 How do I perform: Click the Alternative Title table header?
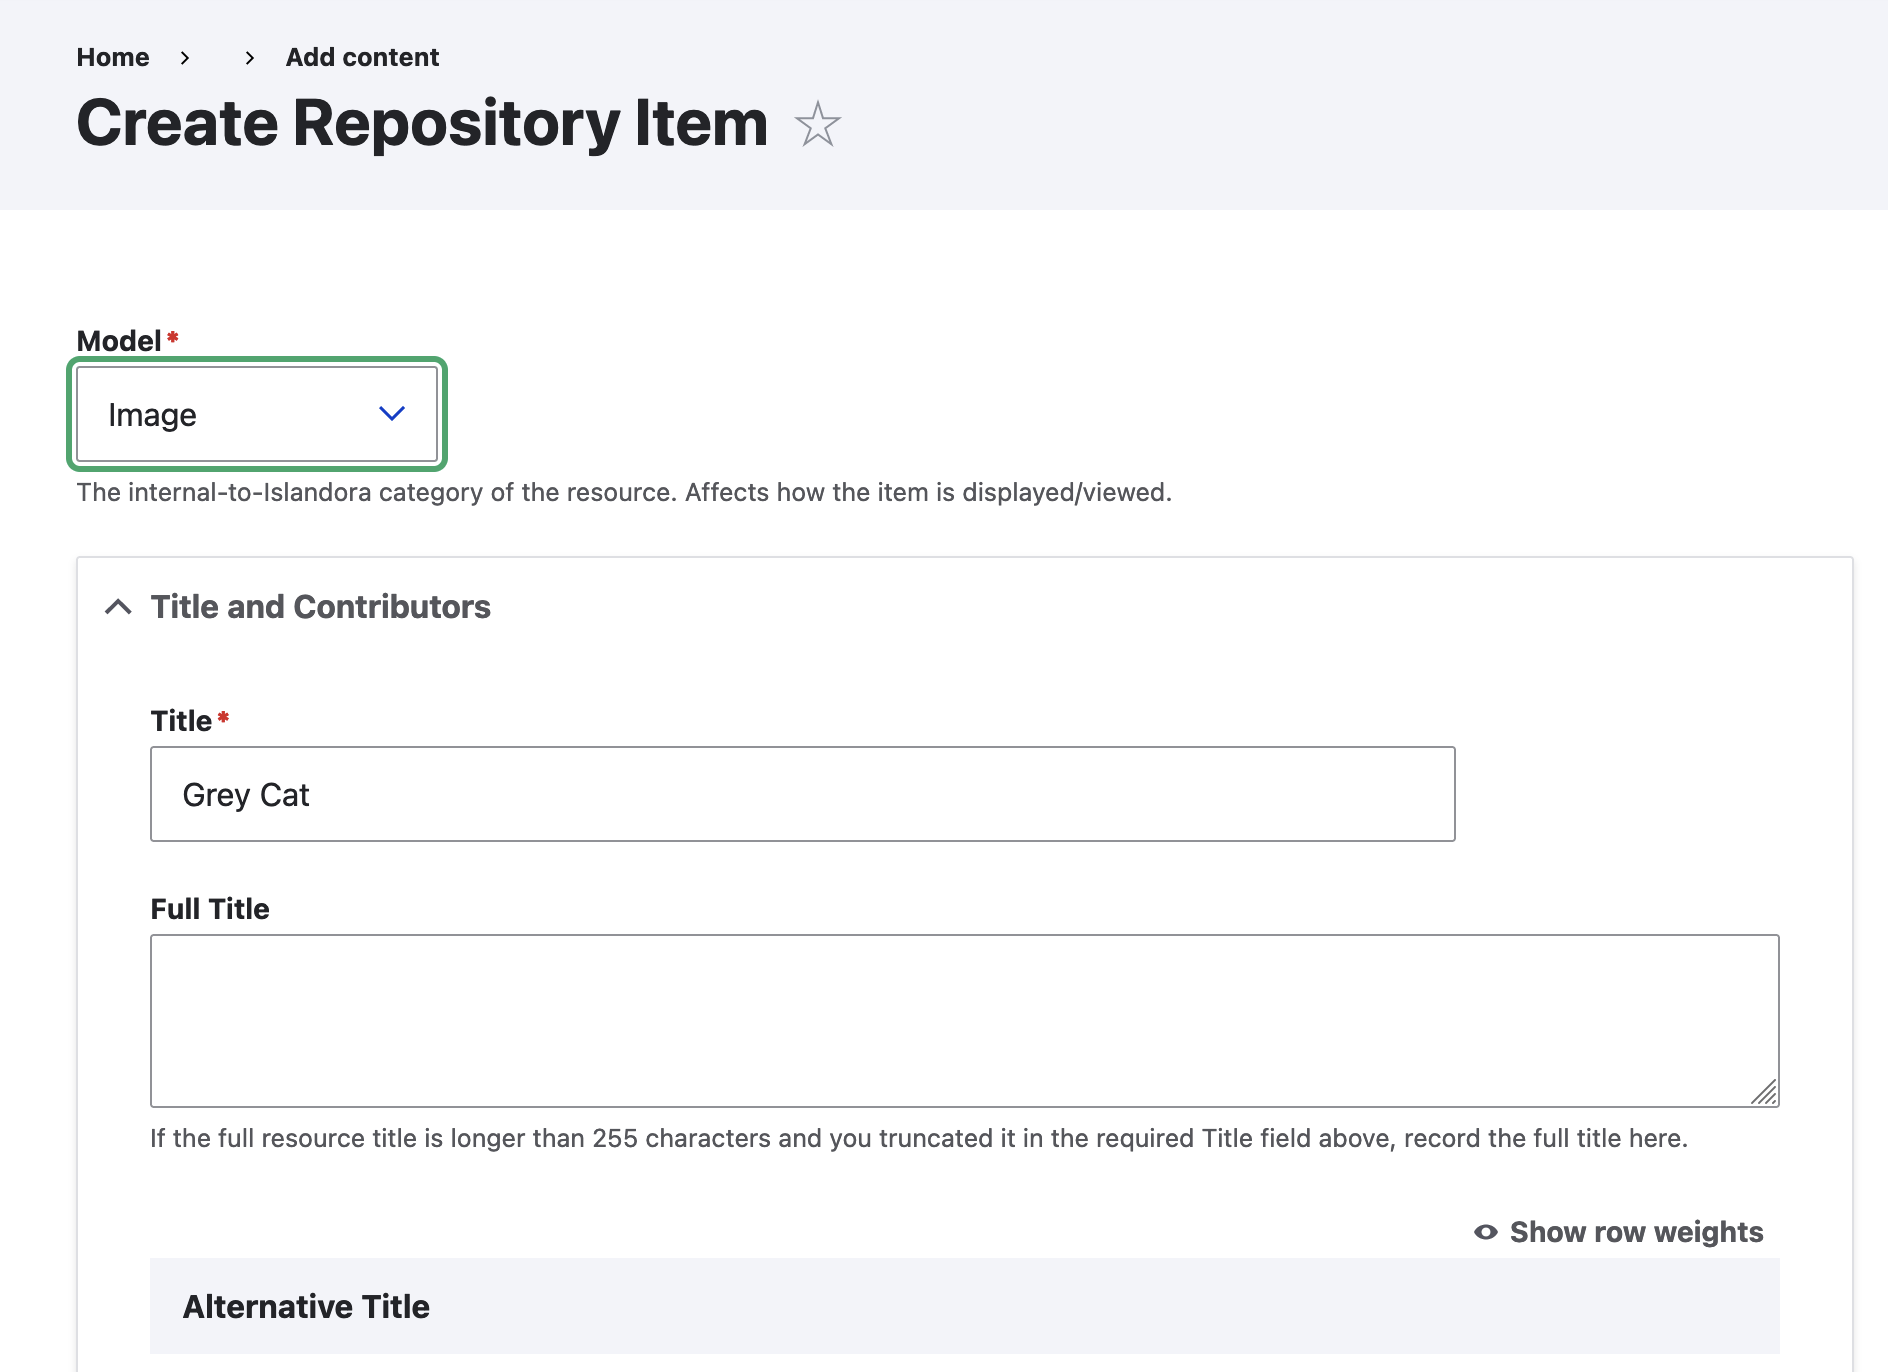306,1306
